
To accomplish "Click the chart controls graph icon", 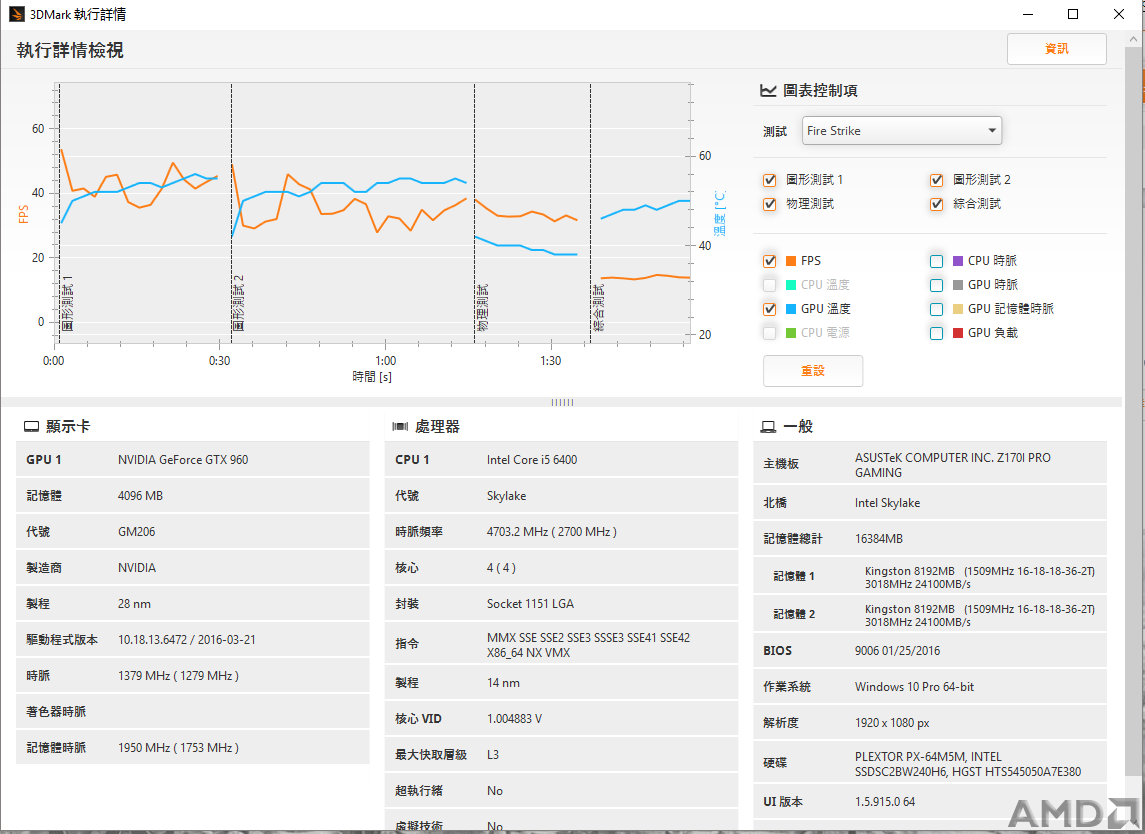I will [768, 91].
